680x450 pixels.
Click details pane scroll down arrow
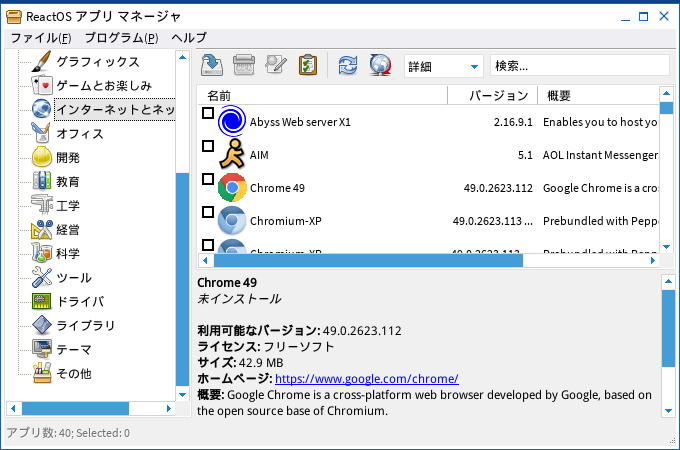tap(668, 411)
